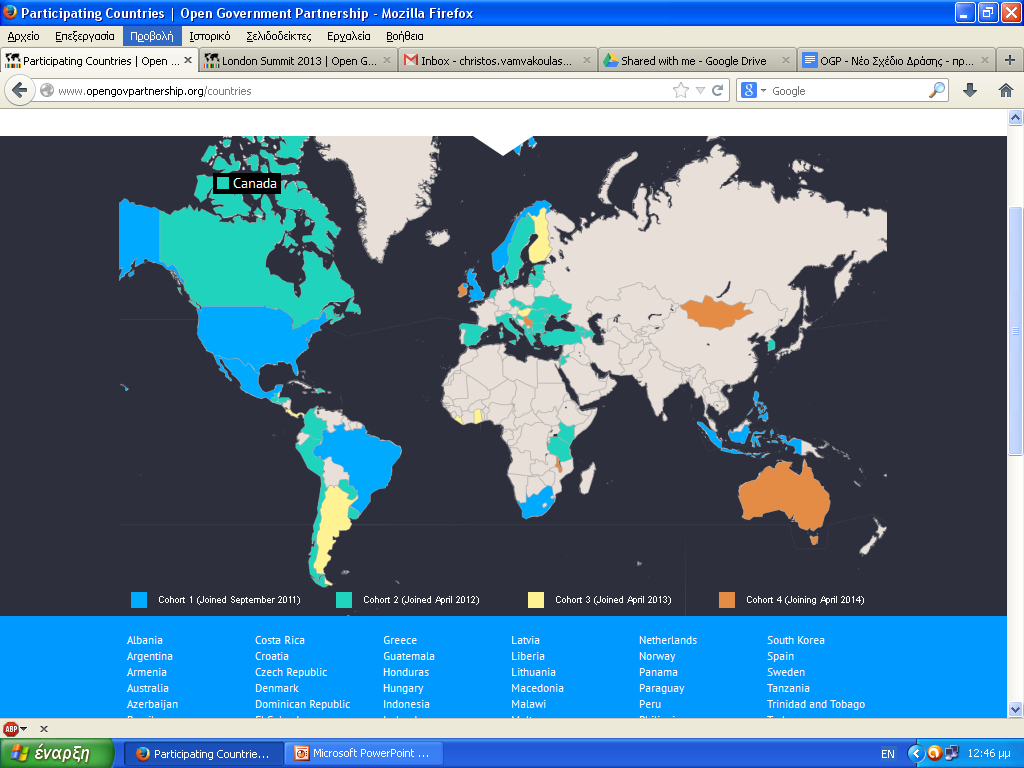Close the OGP Νέο Σχέδιο Δράσης tab
1024x768 pixels.
[x=985, y=60]
